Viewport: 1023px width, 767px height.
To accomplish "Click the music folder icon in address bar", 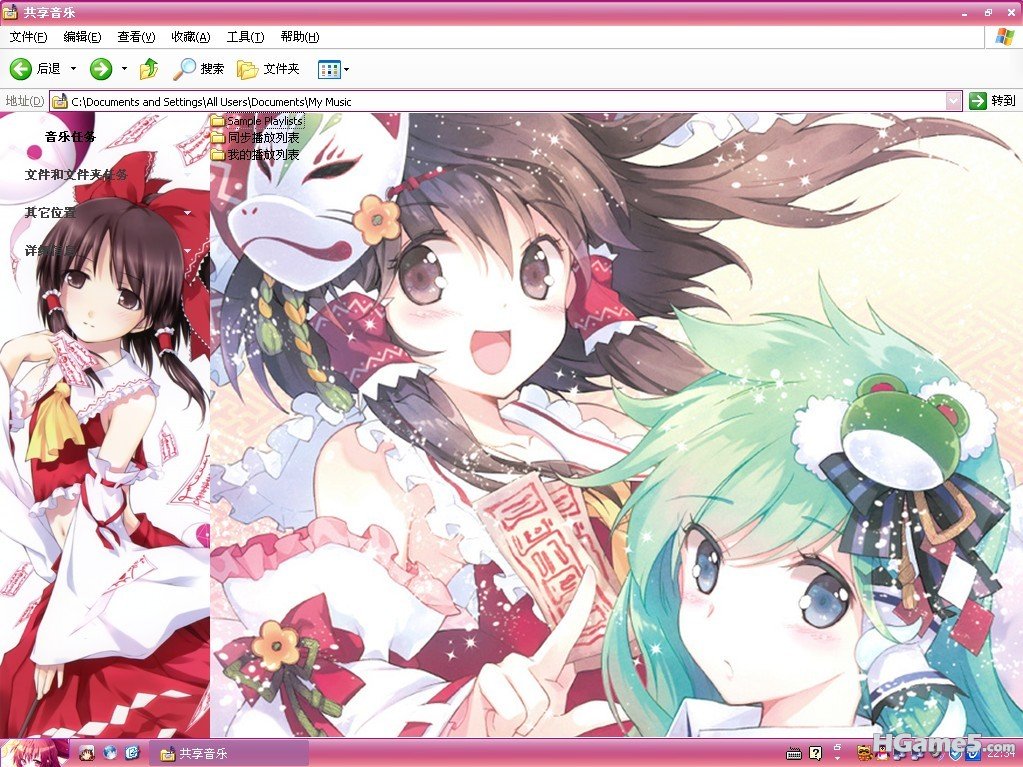I will (x=60, y=101).
